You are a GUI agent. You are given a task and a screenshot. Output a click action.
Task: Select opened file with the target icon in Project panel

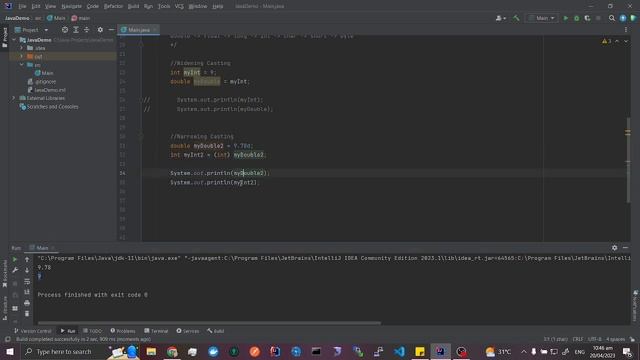tap(65, 30)
